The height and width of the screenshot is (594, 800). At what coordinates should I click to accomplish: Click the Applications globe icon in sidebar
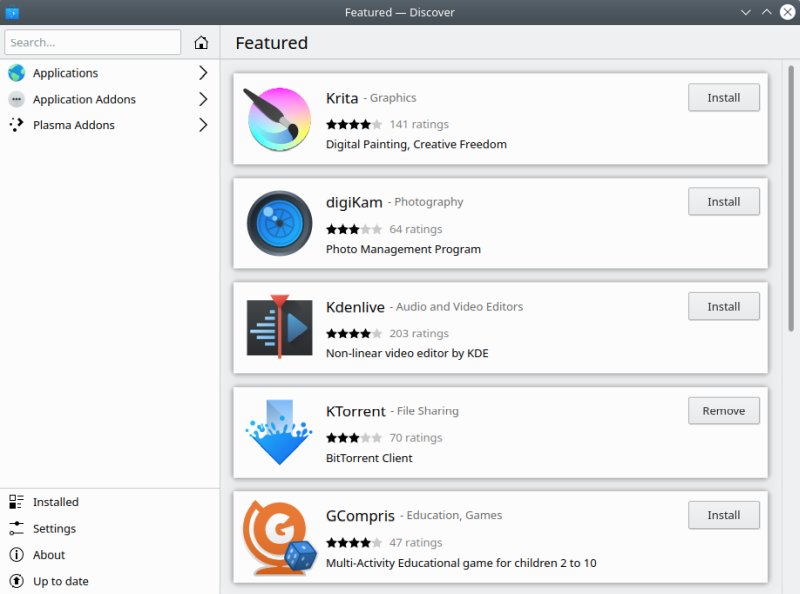16,73
